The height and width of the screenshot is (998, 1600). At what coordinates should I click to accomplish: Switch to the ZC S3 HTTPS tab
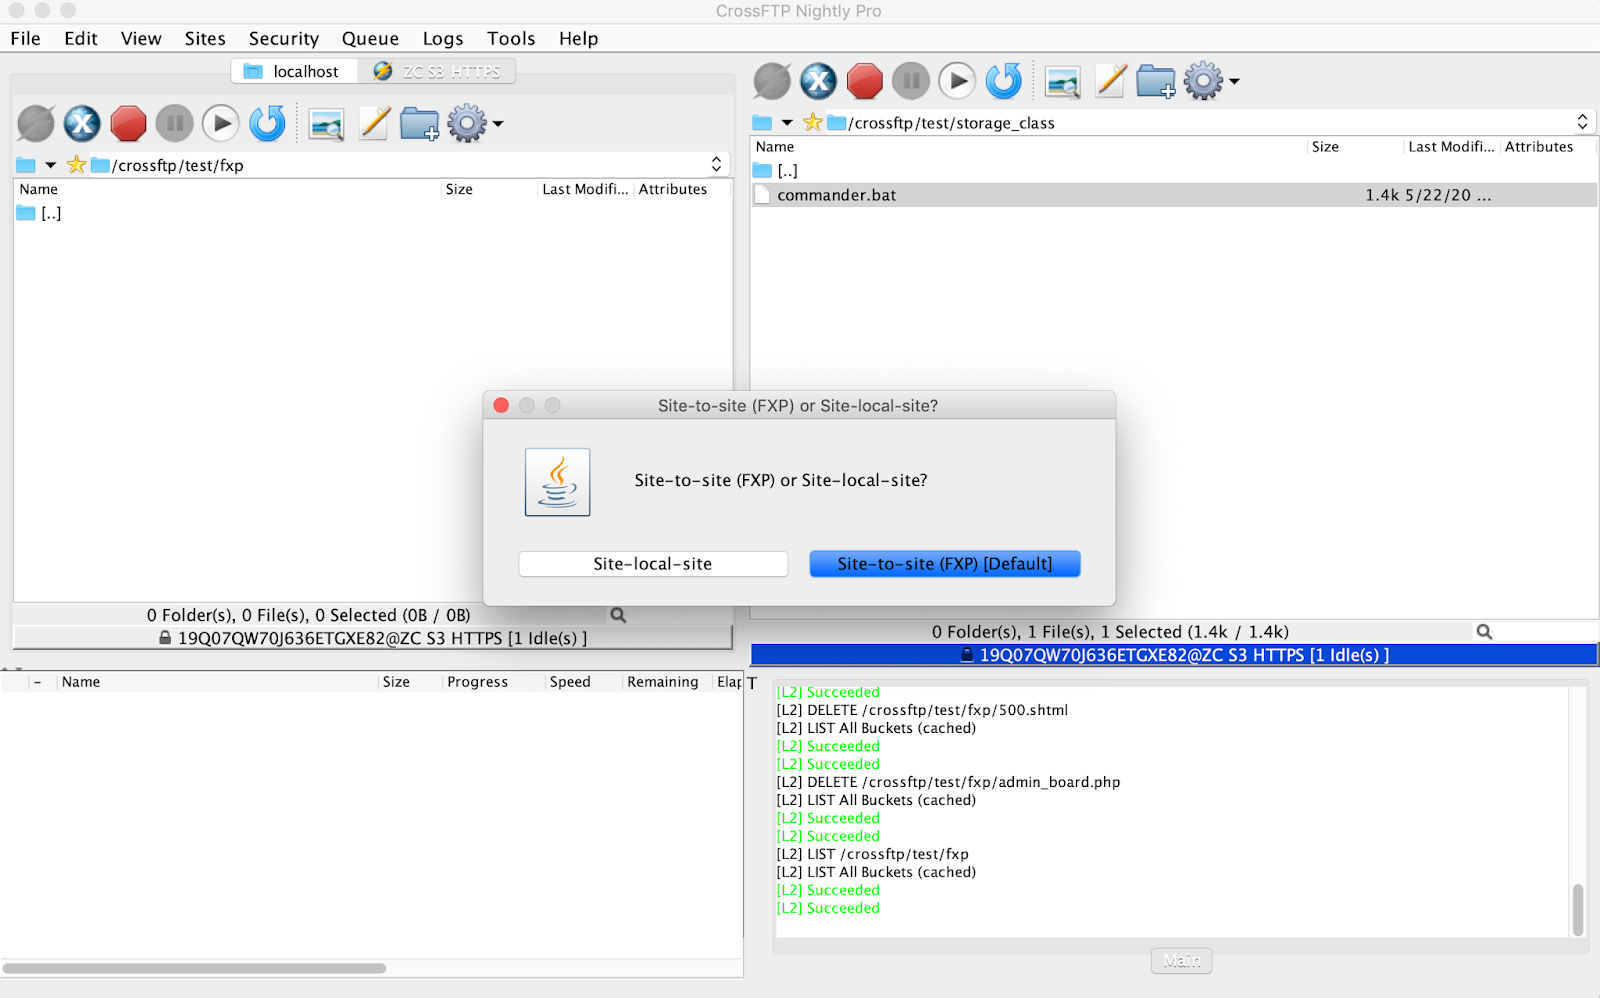(437, 71)
